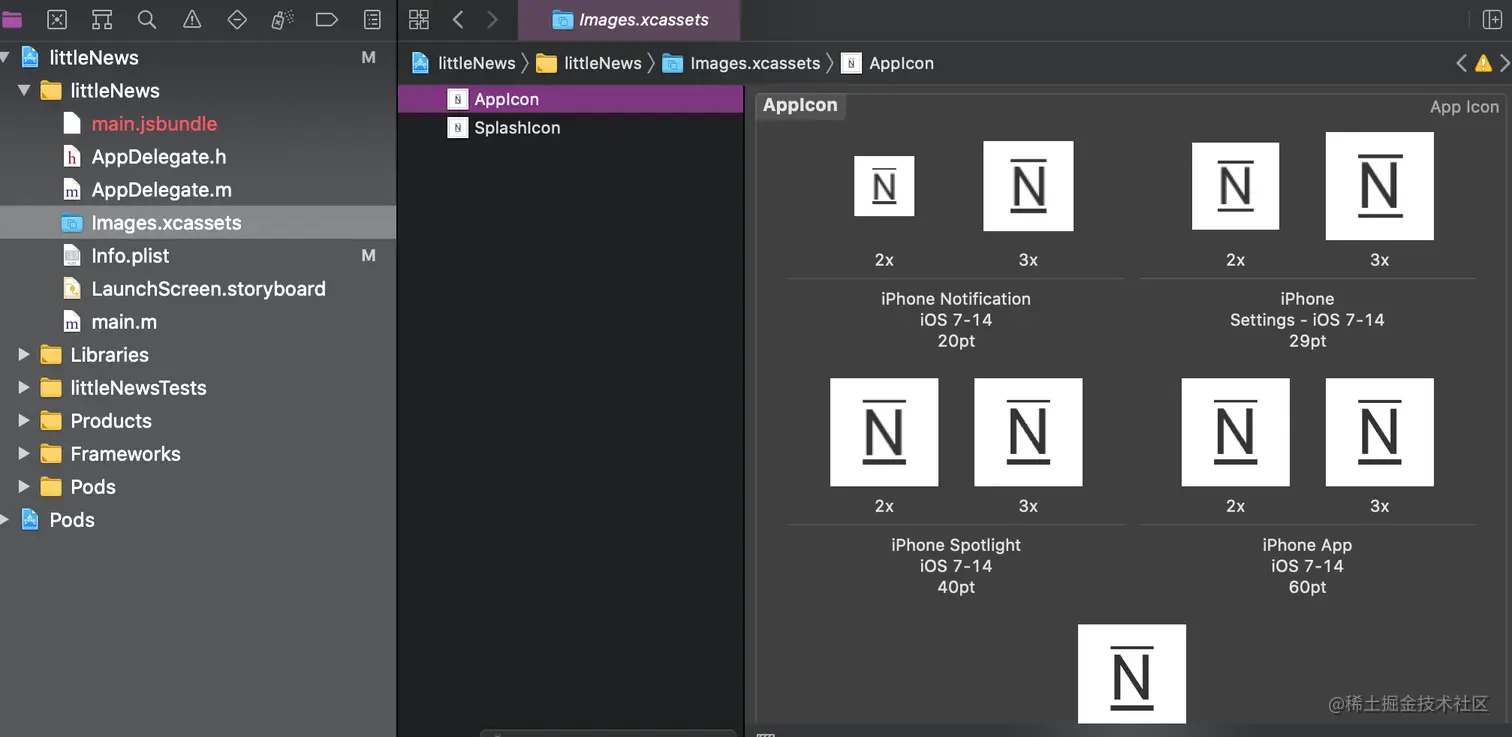Viewport: 1512px width, 737px height.
Task: Click the littleNews project crumb in jump bar
Action: (464, 63)
